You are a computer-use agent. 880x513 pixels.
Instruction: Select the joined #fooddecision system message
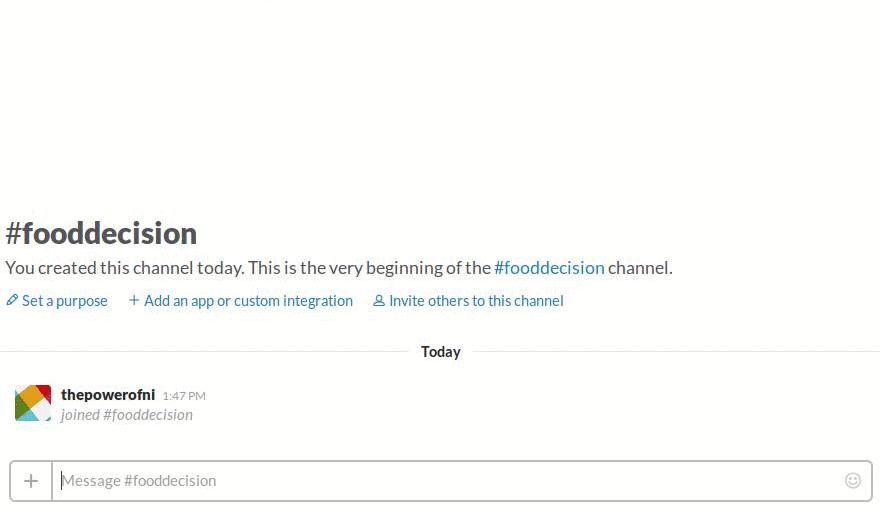point(127,415)
